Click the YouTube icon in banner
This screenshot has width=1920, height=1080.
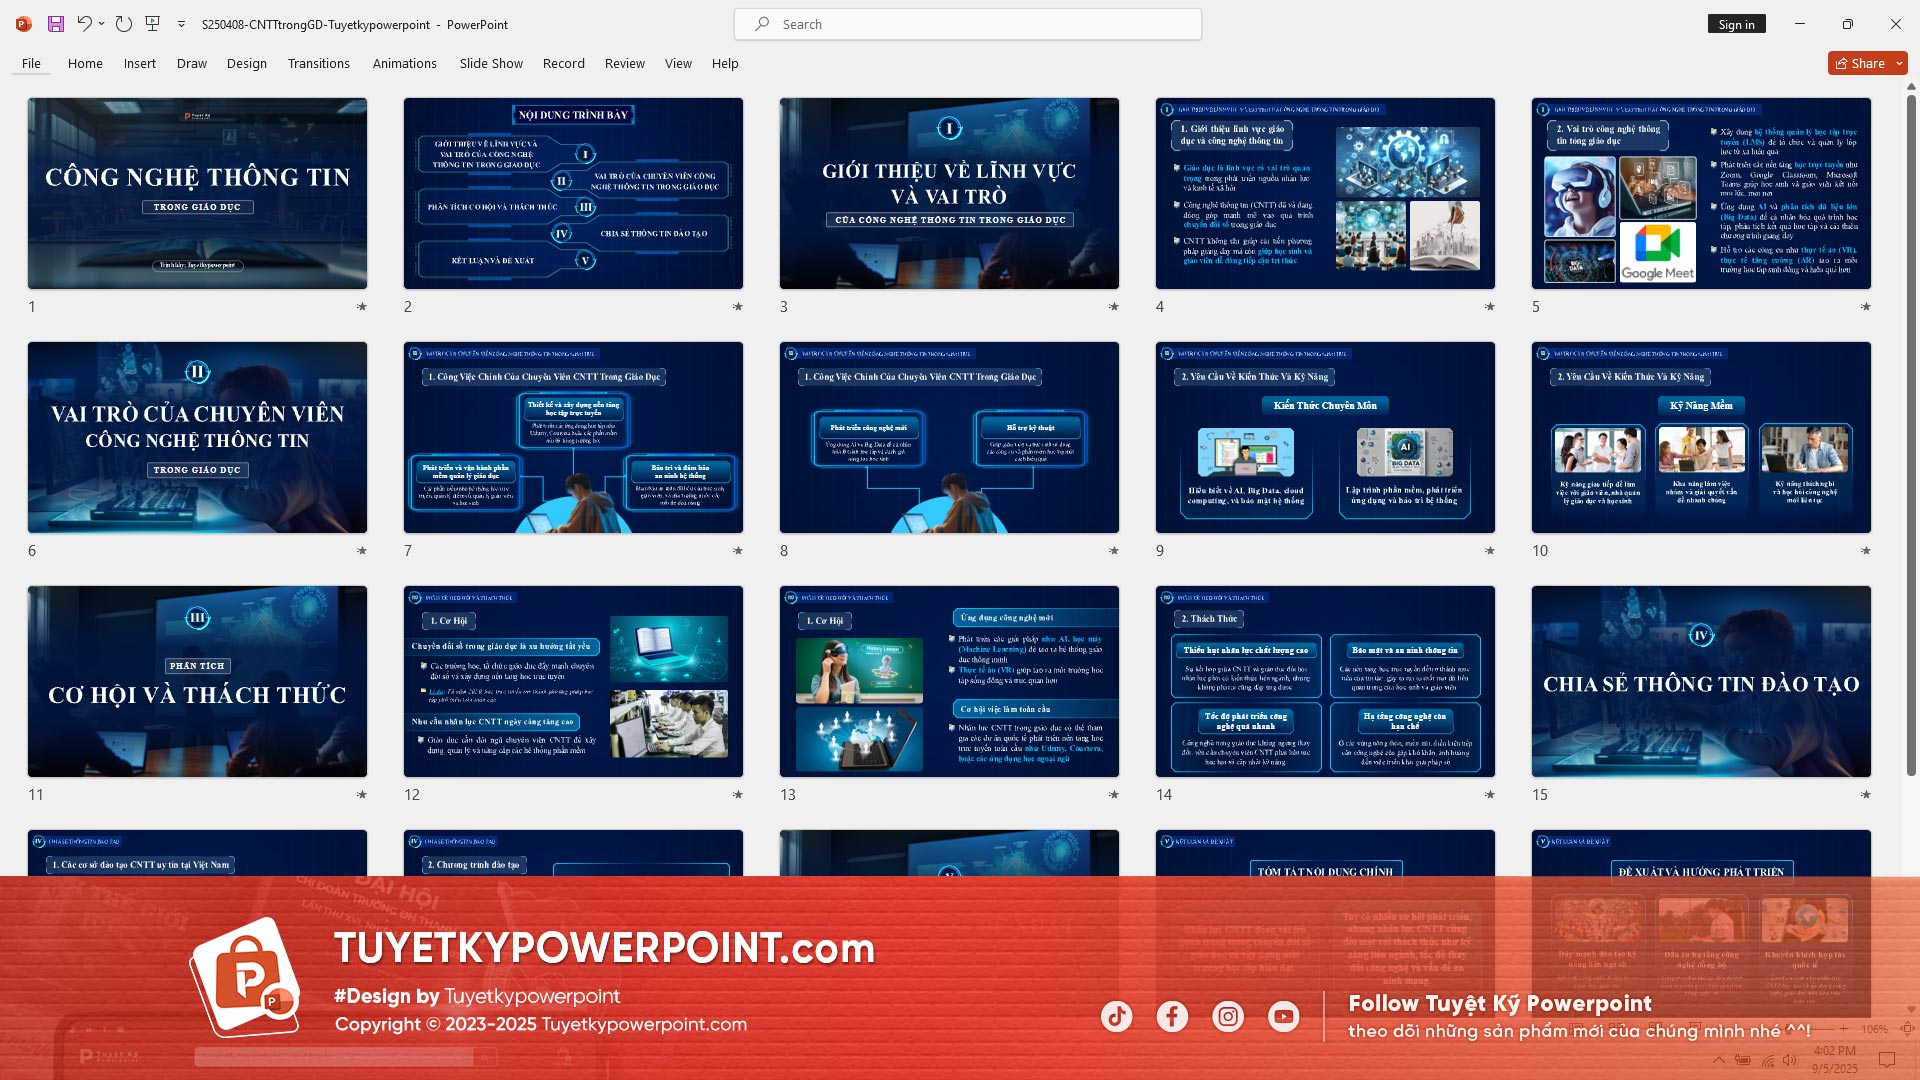[1283, 1017]
